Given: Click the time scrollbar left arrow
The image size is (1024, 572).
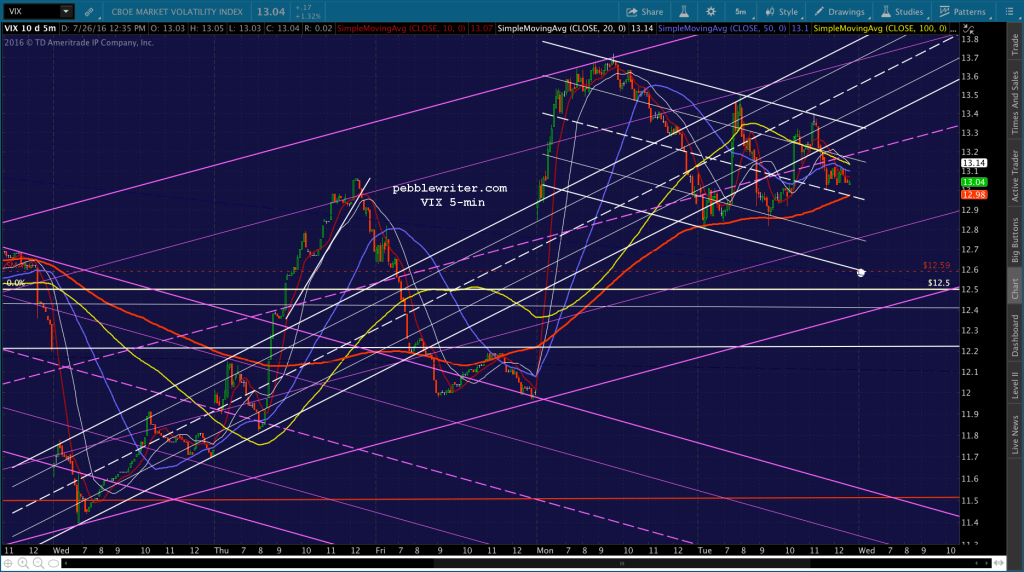Looking at the screenshot, I should point(66,563).
